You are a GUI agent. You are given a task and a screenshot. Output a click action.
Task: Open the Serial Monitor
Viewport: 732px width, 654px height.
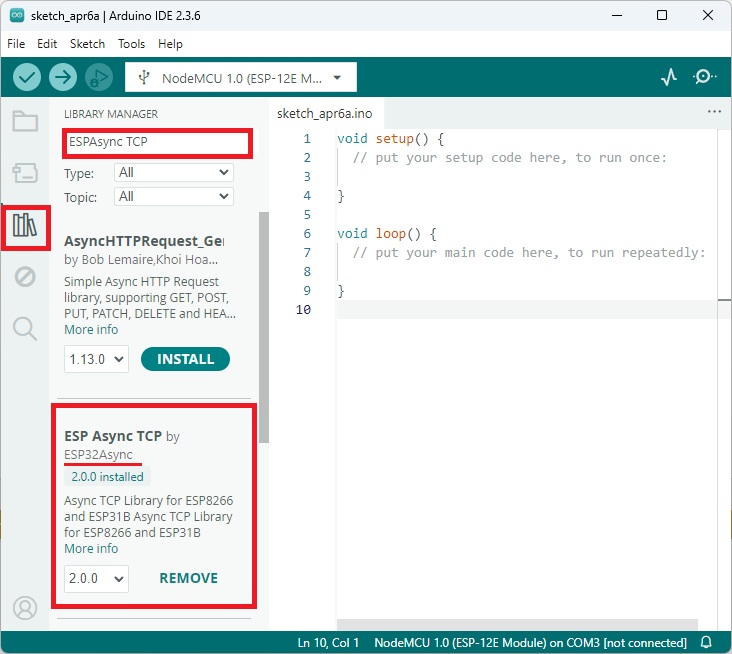pos(704,77)
